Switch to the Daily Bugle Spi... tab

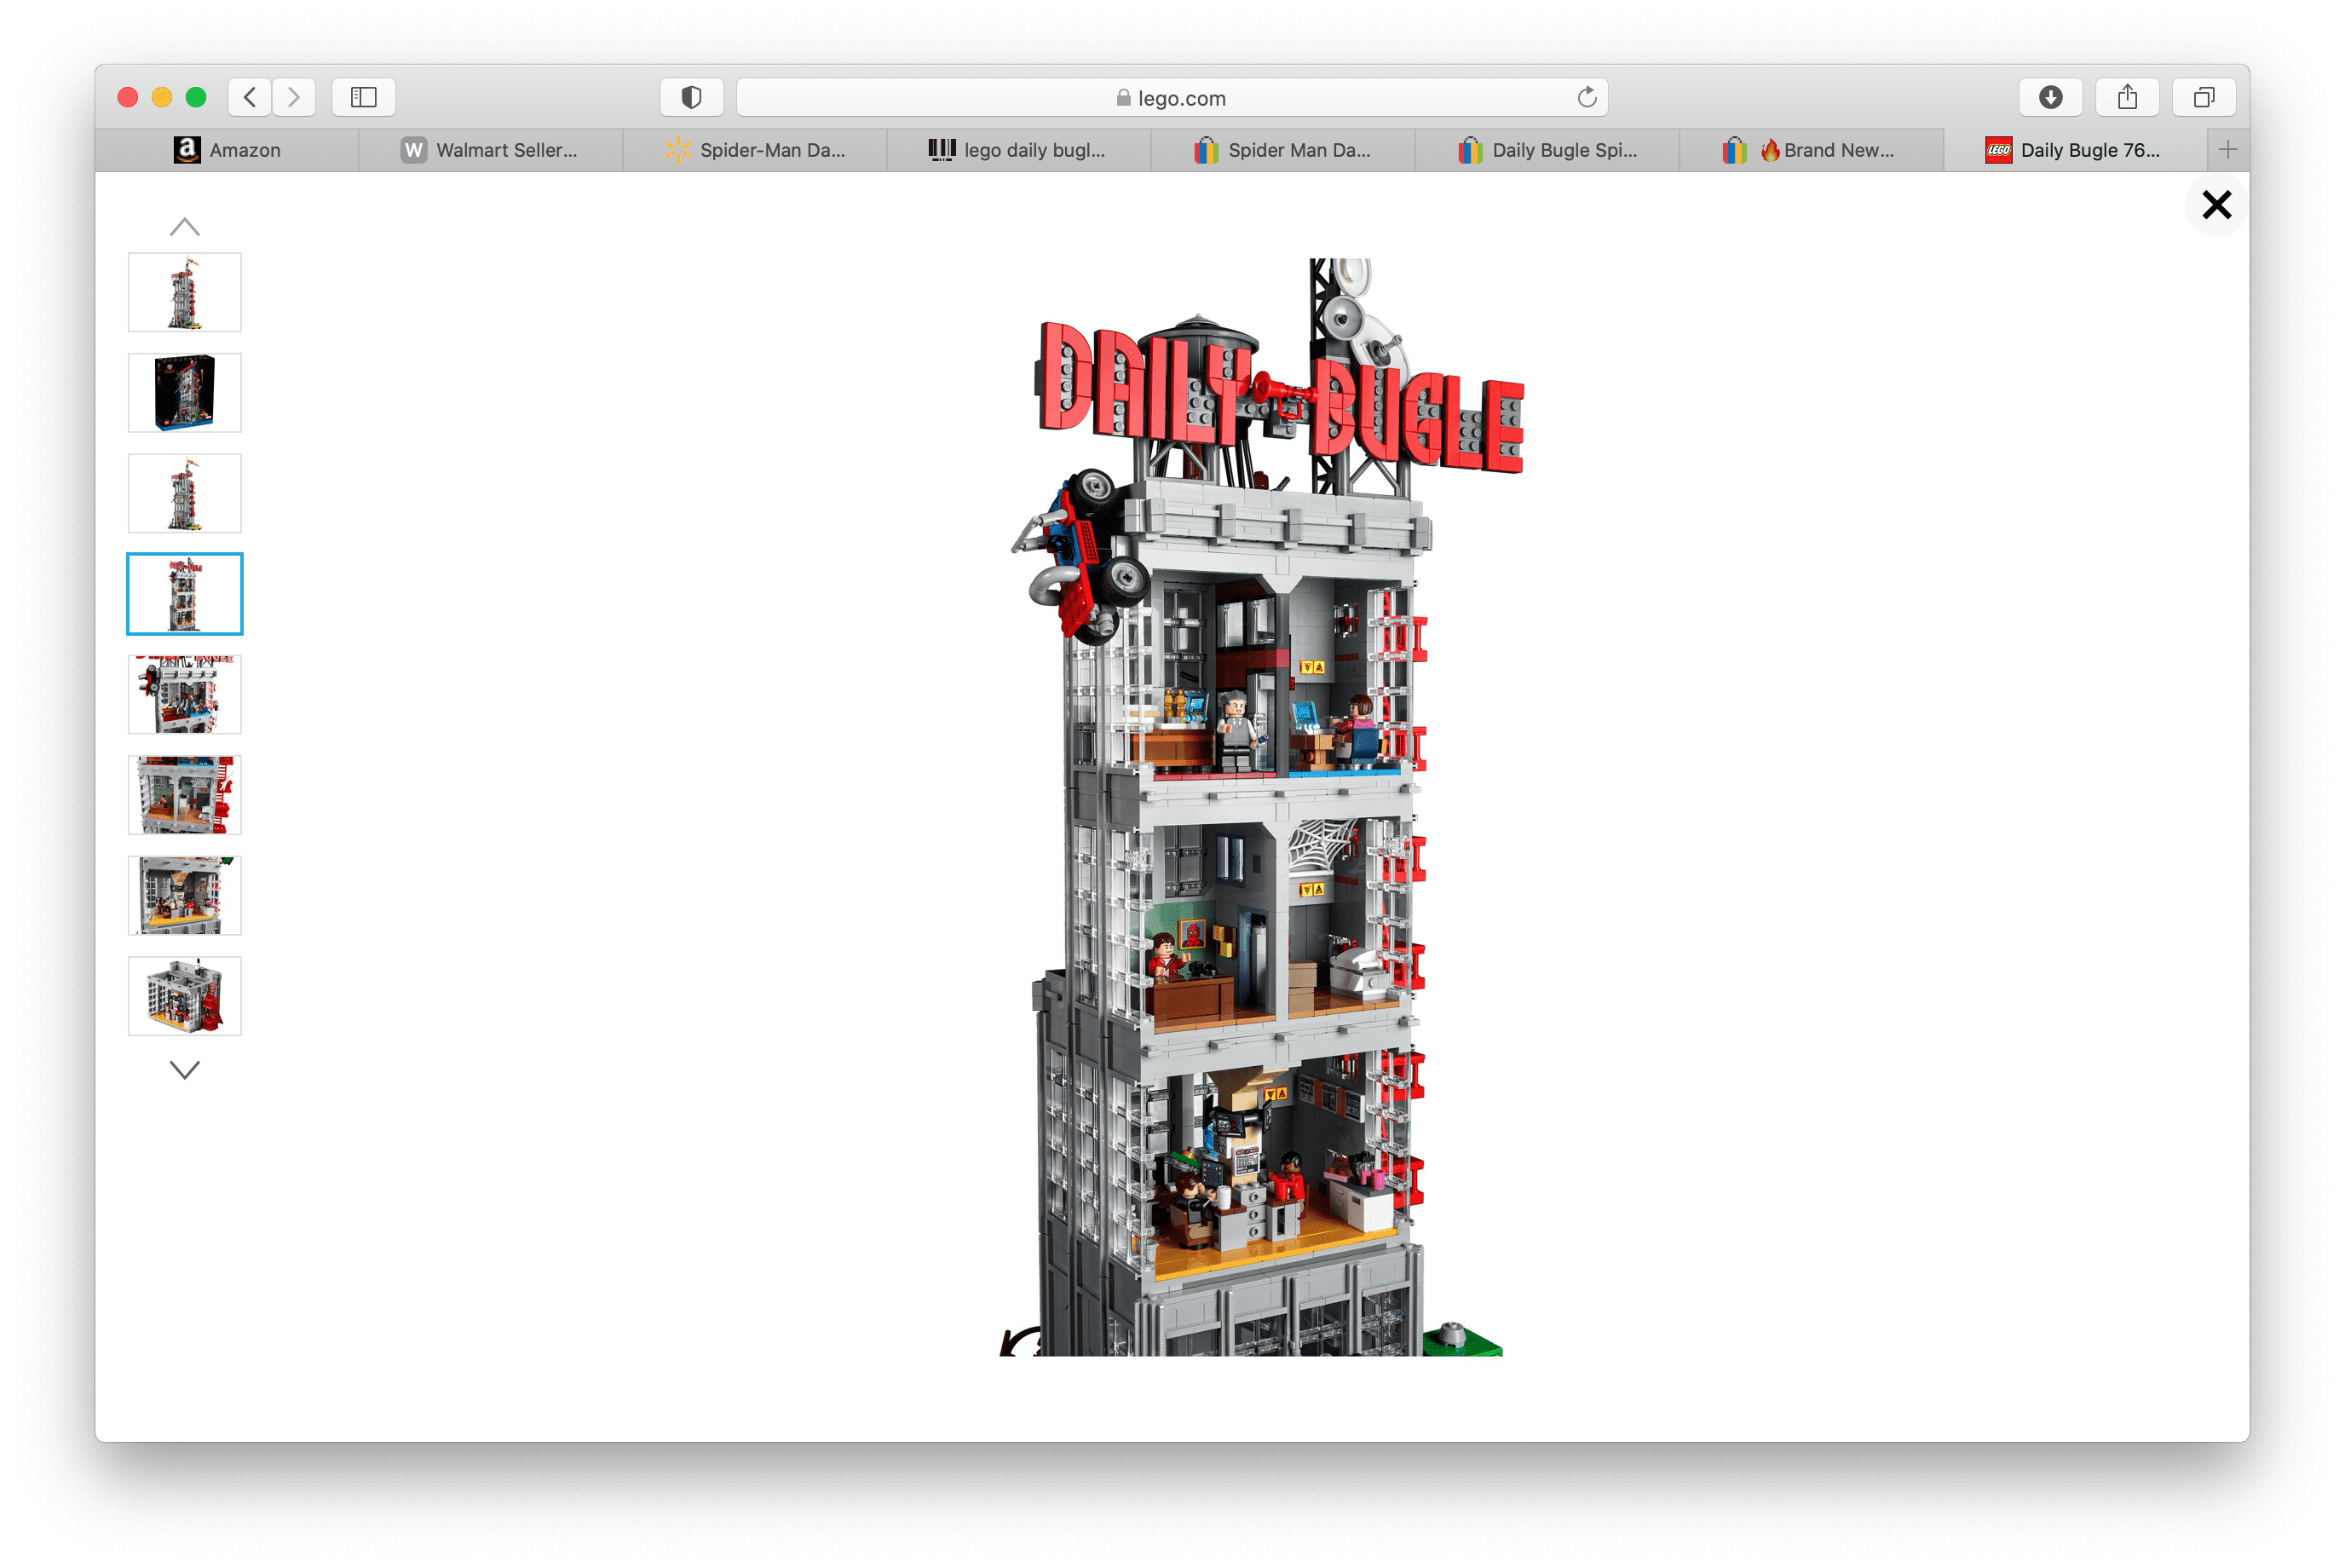(x=1547, y=150)
